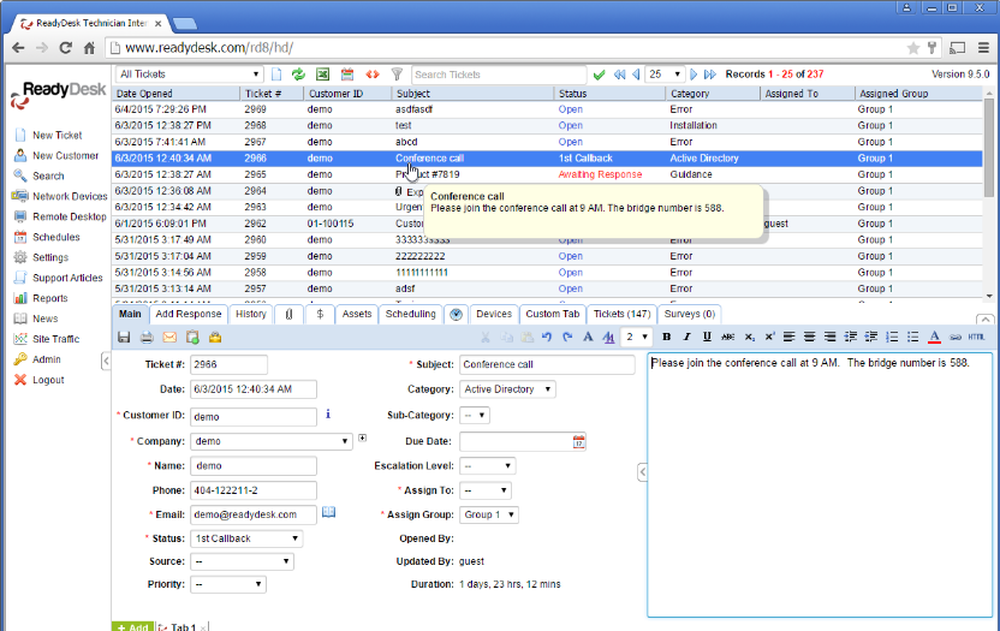Collapse the left sidebar with arrow handle
Image resolution: width=1000 pixels, height=631 pixels.
(106, 361)
